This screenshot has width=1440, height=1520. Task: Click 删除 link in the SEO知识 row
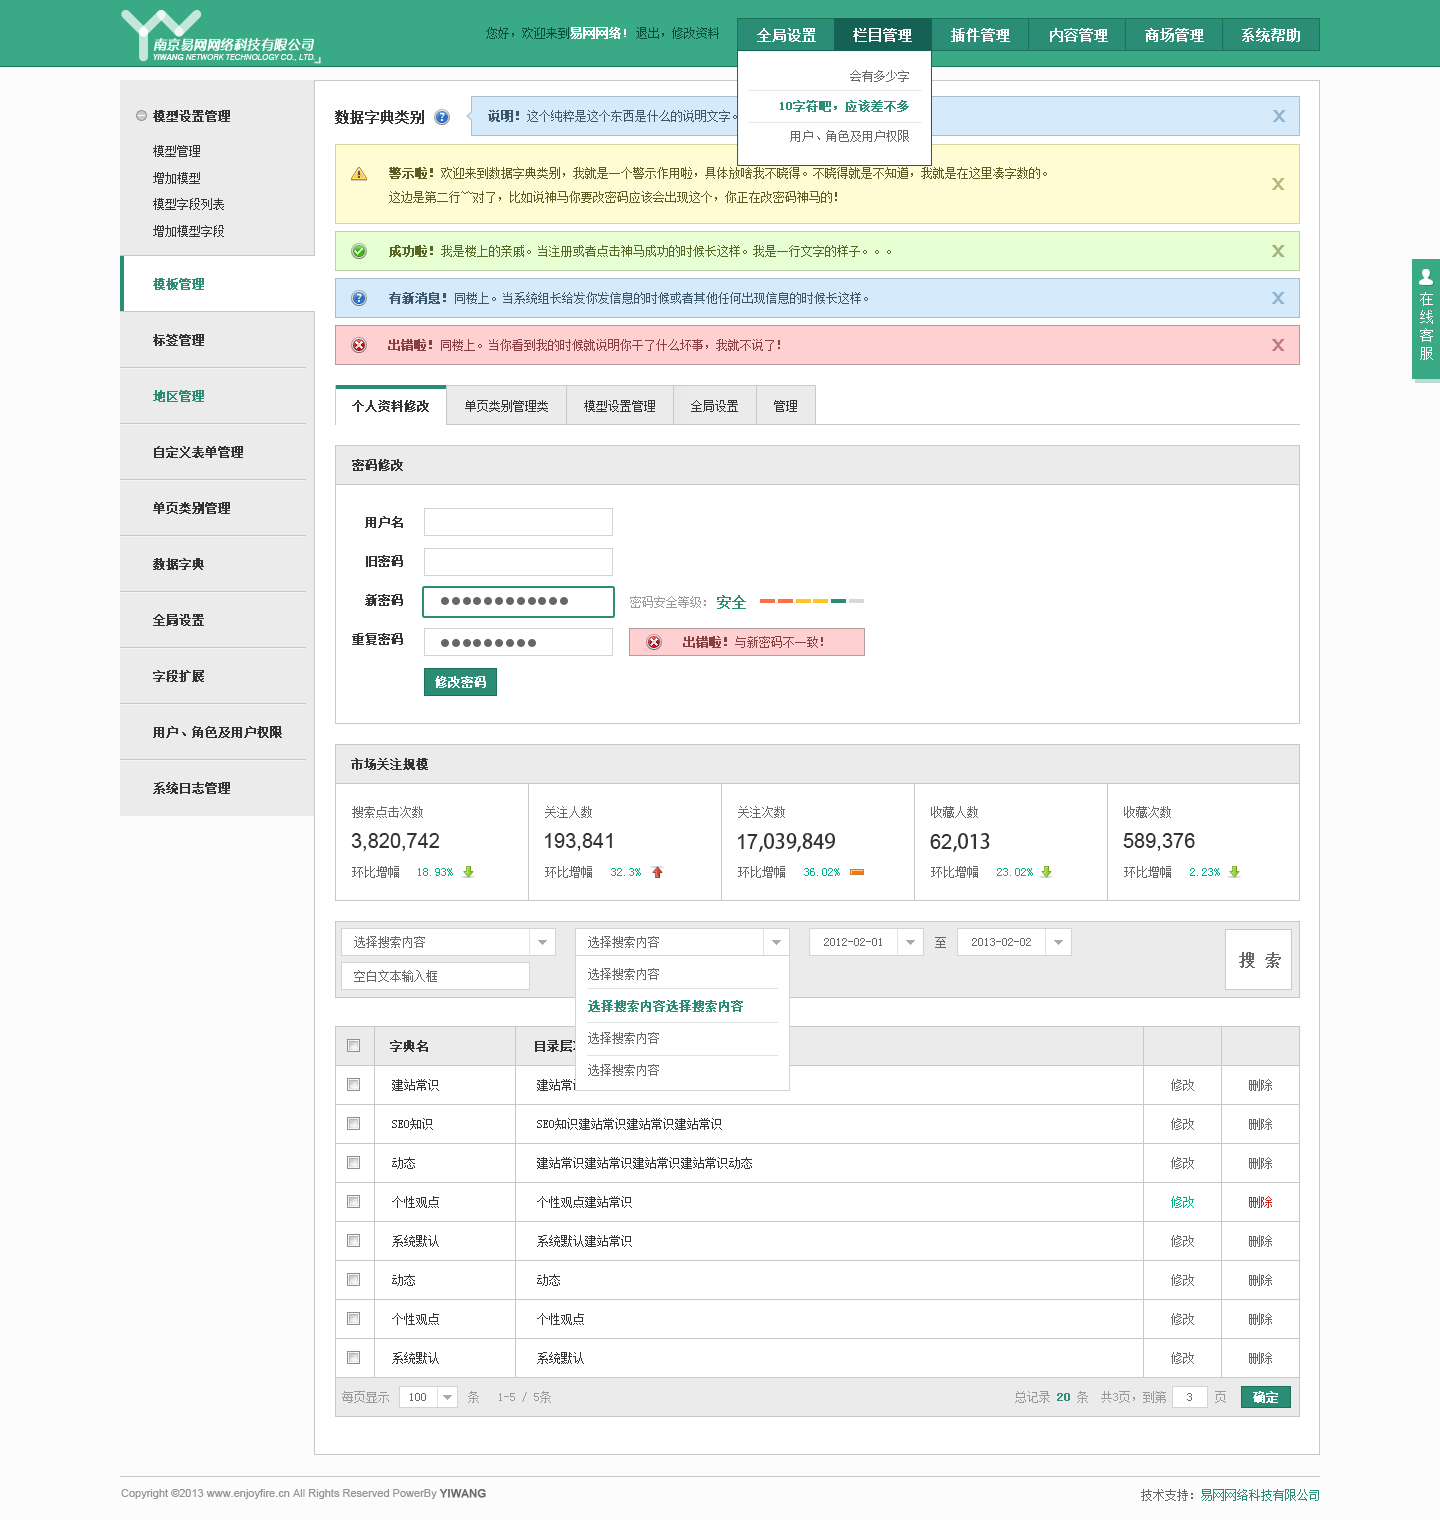click(1260, 1124)
